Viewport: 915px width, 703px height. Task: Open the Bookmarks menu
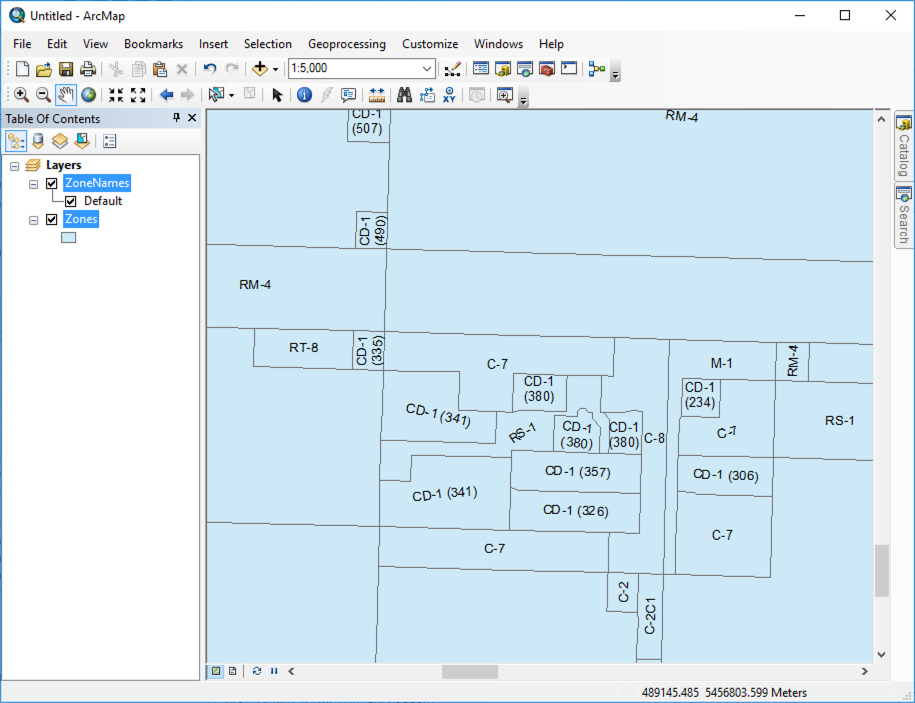click(153, 44)
